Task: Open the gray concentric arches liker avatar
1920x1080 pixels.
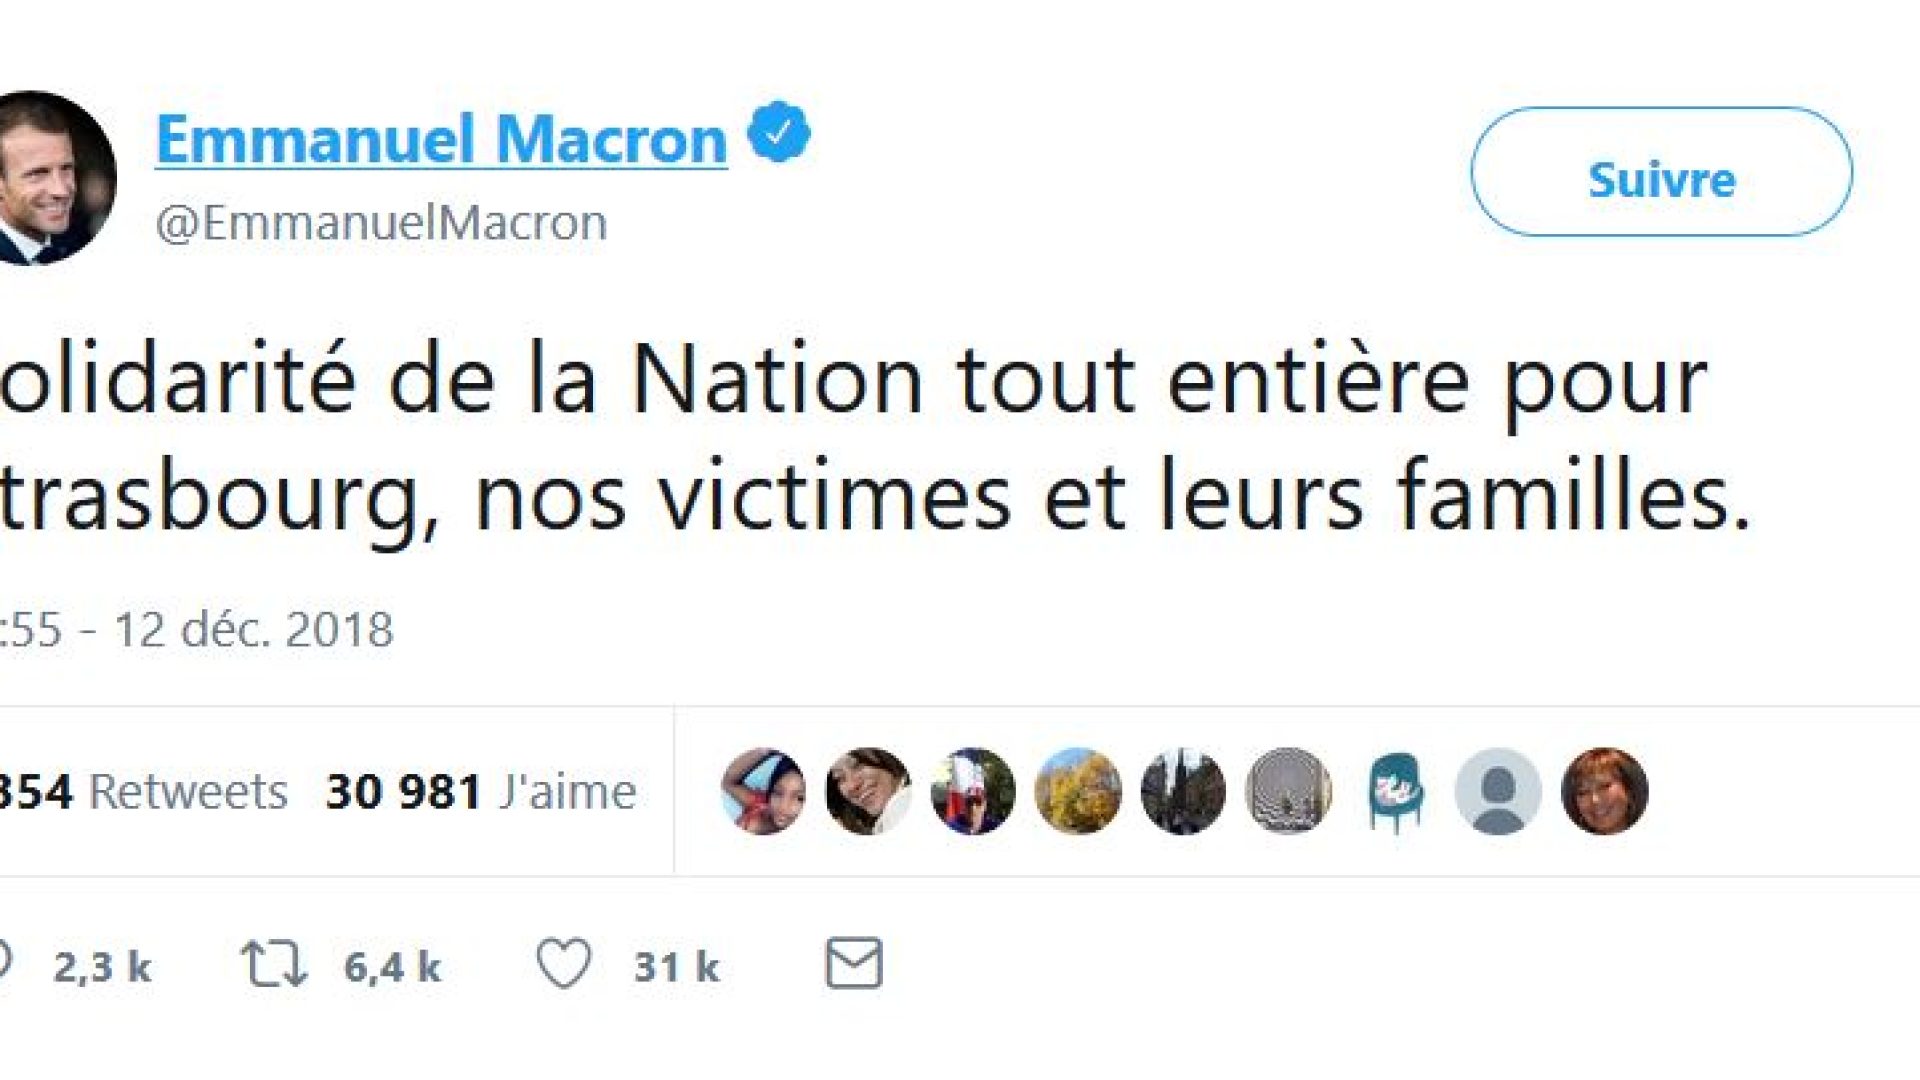Action: point(1288,791)
